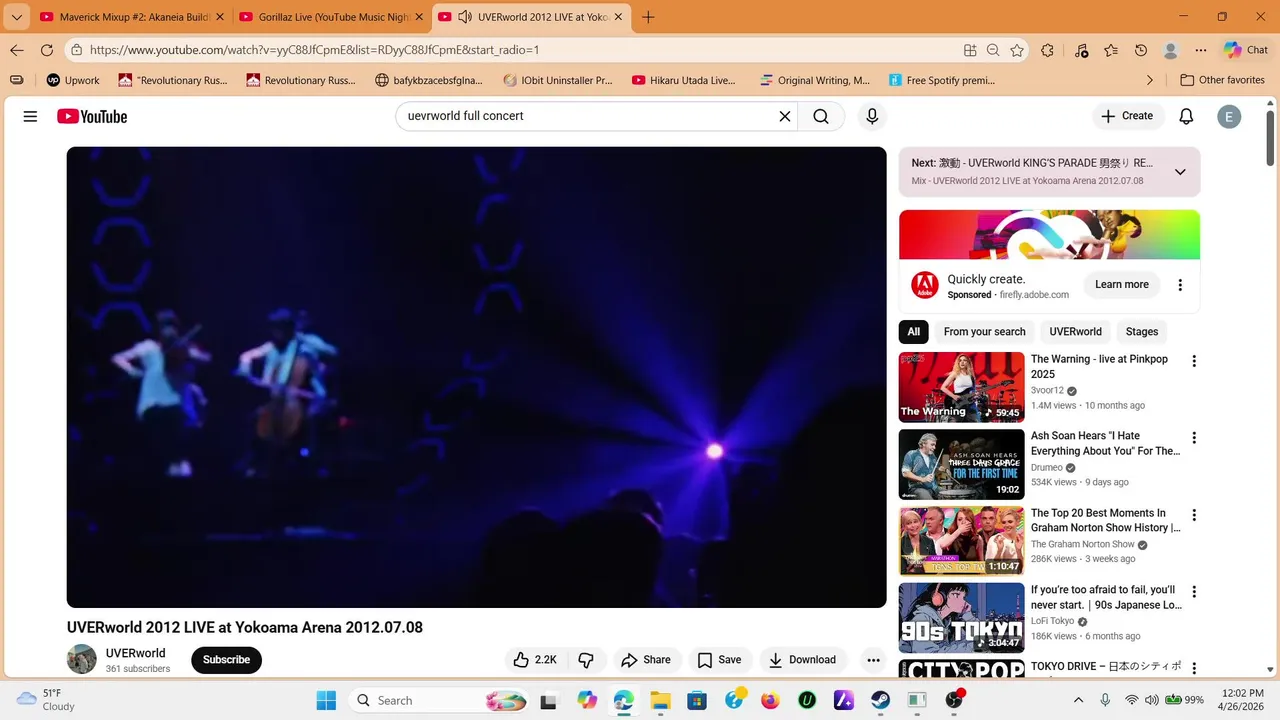Viewport: 1280px width, 720px height.
Task: Open YouTube notifications bell
Action: pos(1186,116)
